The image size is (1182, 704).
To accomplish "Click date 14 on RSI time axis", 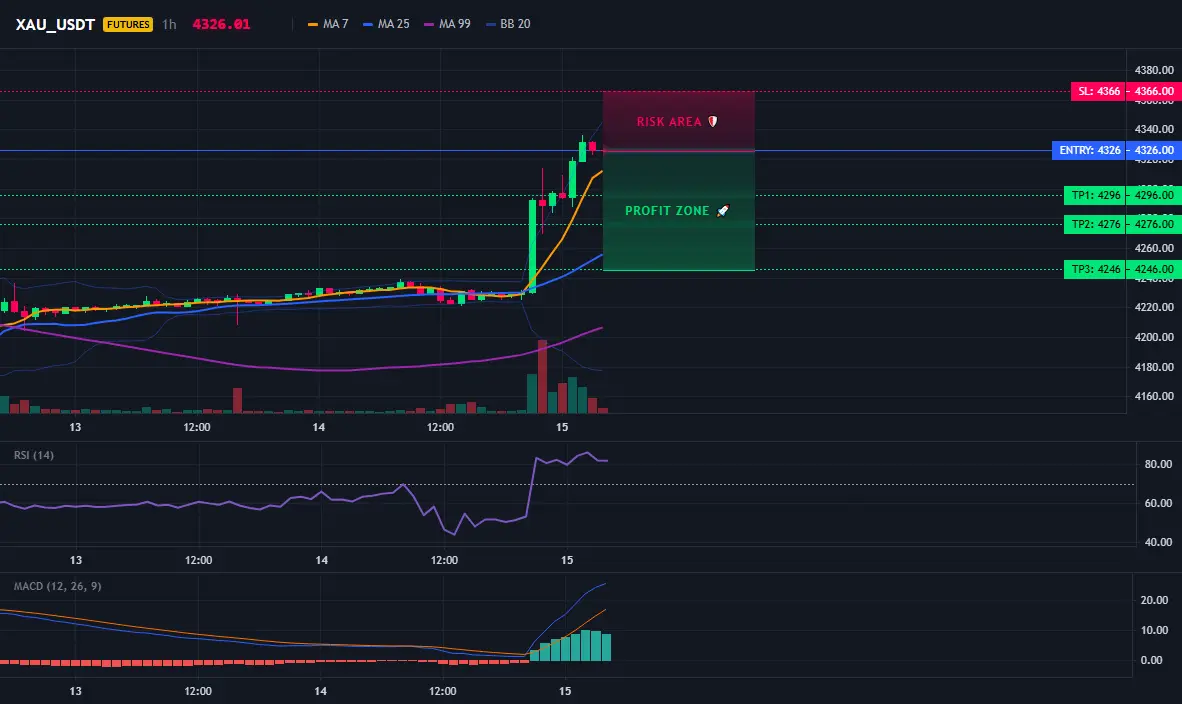I will pos(322,560).
